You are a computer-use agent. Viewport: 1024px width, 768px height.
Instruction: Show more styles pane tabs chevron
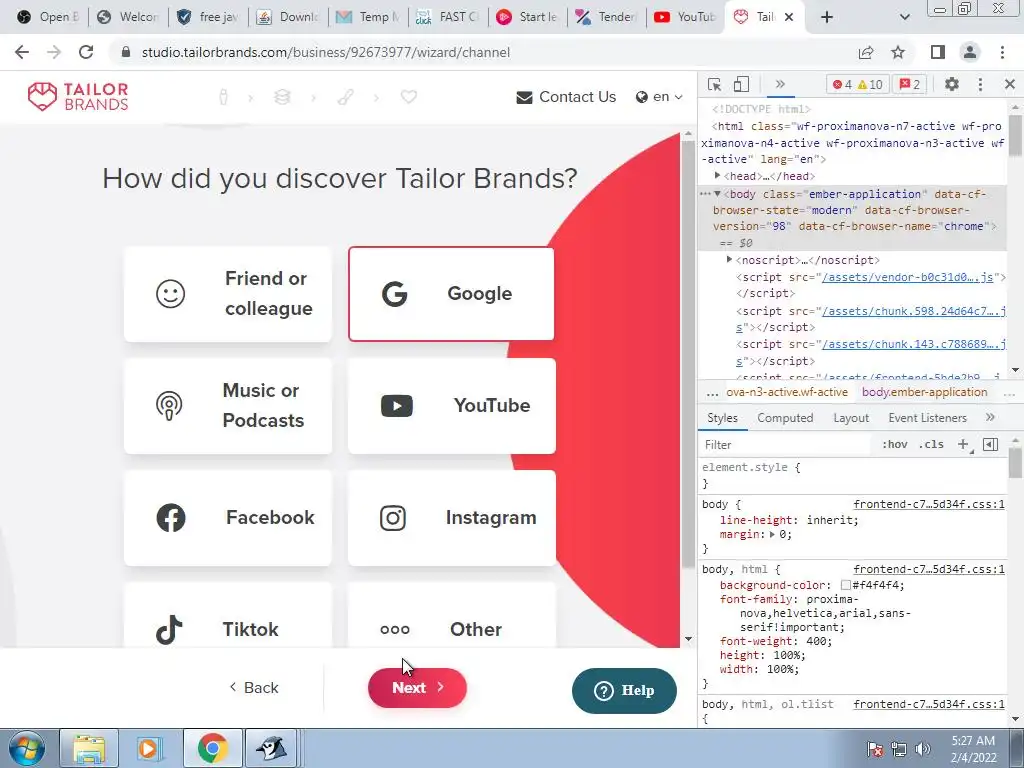[x=990, y=417]
